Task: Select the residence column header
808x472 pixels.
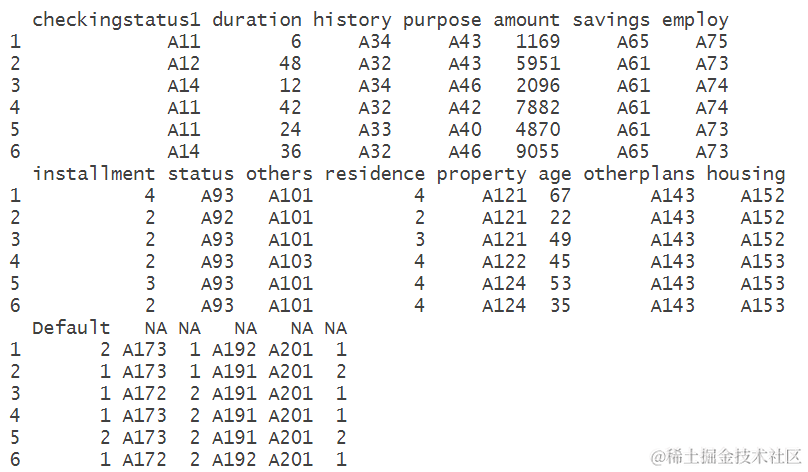Action: [x=375, y=174]
